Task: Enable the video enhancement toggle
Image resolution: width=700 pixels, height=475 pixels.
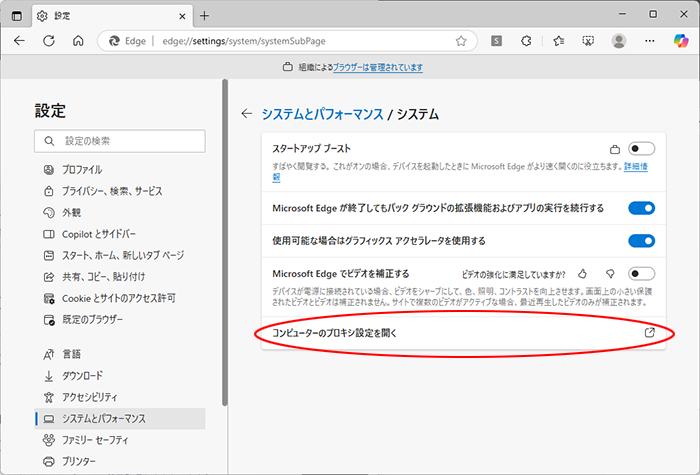Action: tap(641, 273)
